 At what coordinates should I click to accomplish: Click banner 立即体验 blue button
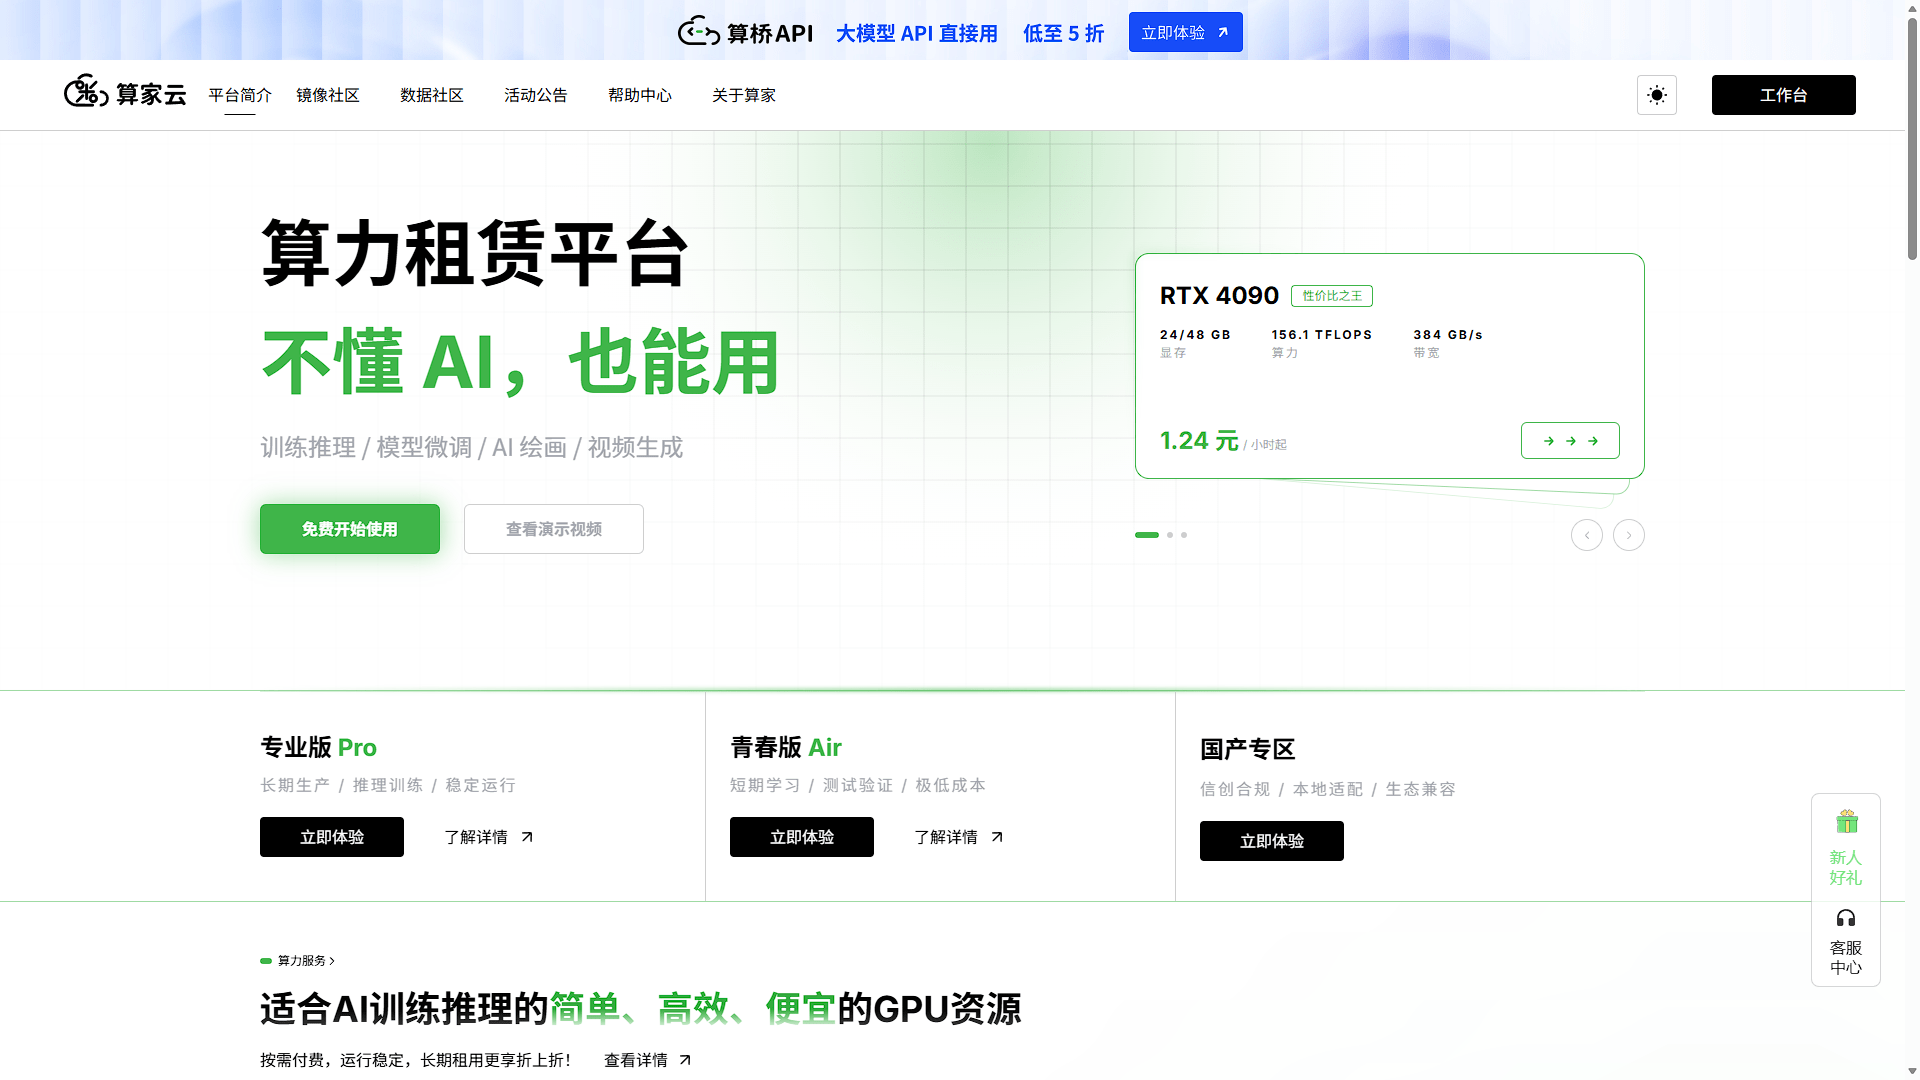pyautogui.click(x=1186, y=32)
